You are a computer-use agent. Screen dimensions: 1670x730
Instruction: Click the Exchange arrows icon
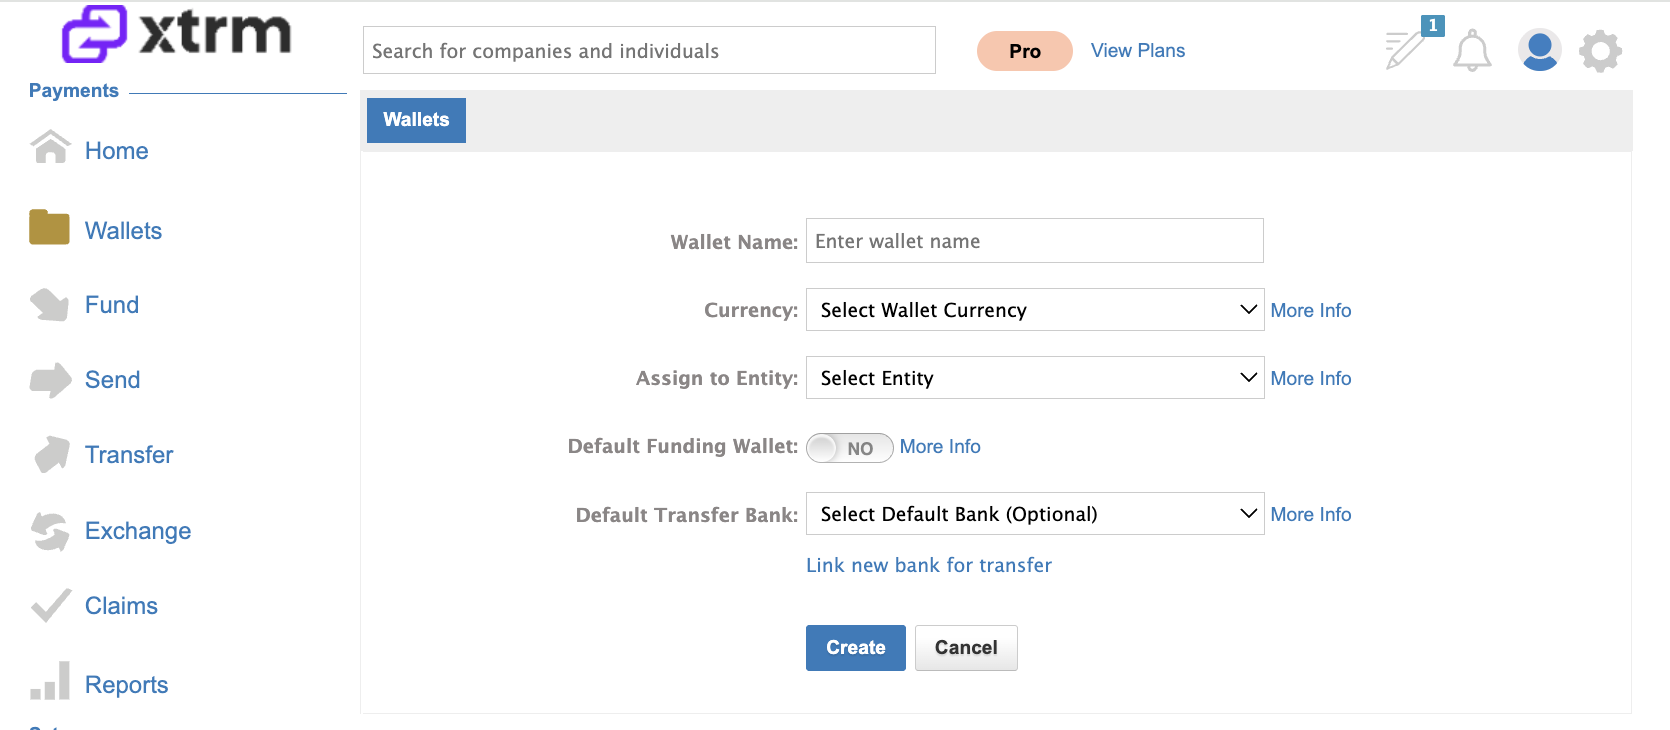coord(49,531)
